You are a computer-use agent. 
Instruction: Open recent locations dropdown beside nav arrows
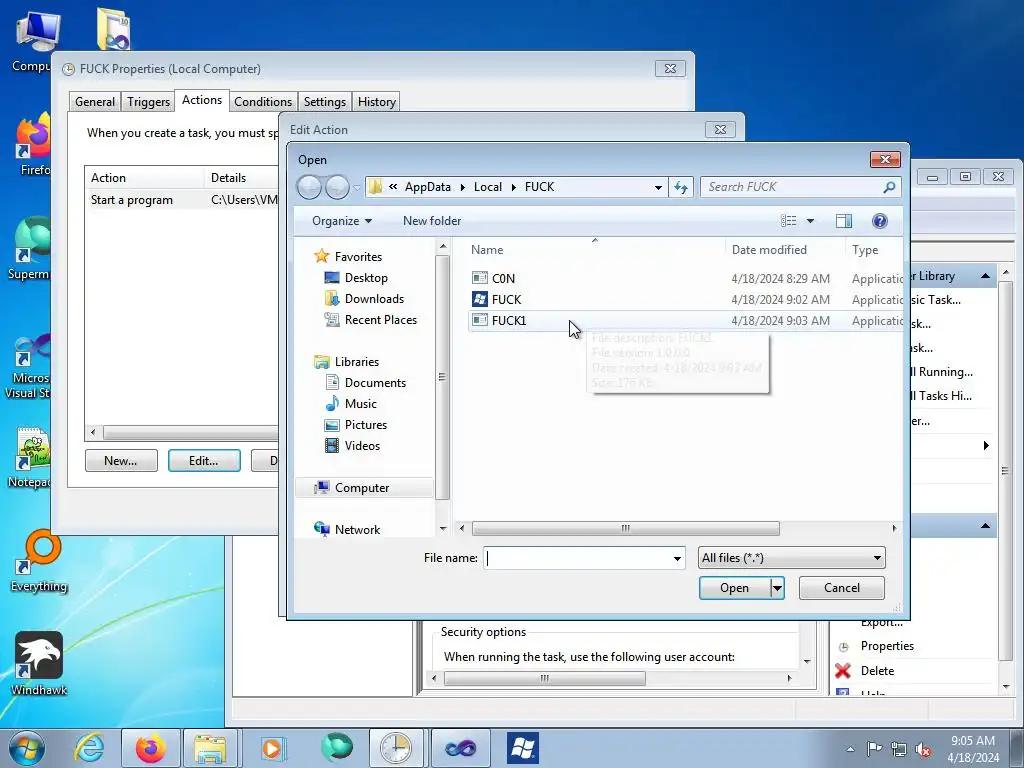[357, 187]
